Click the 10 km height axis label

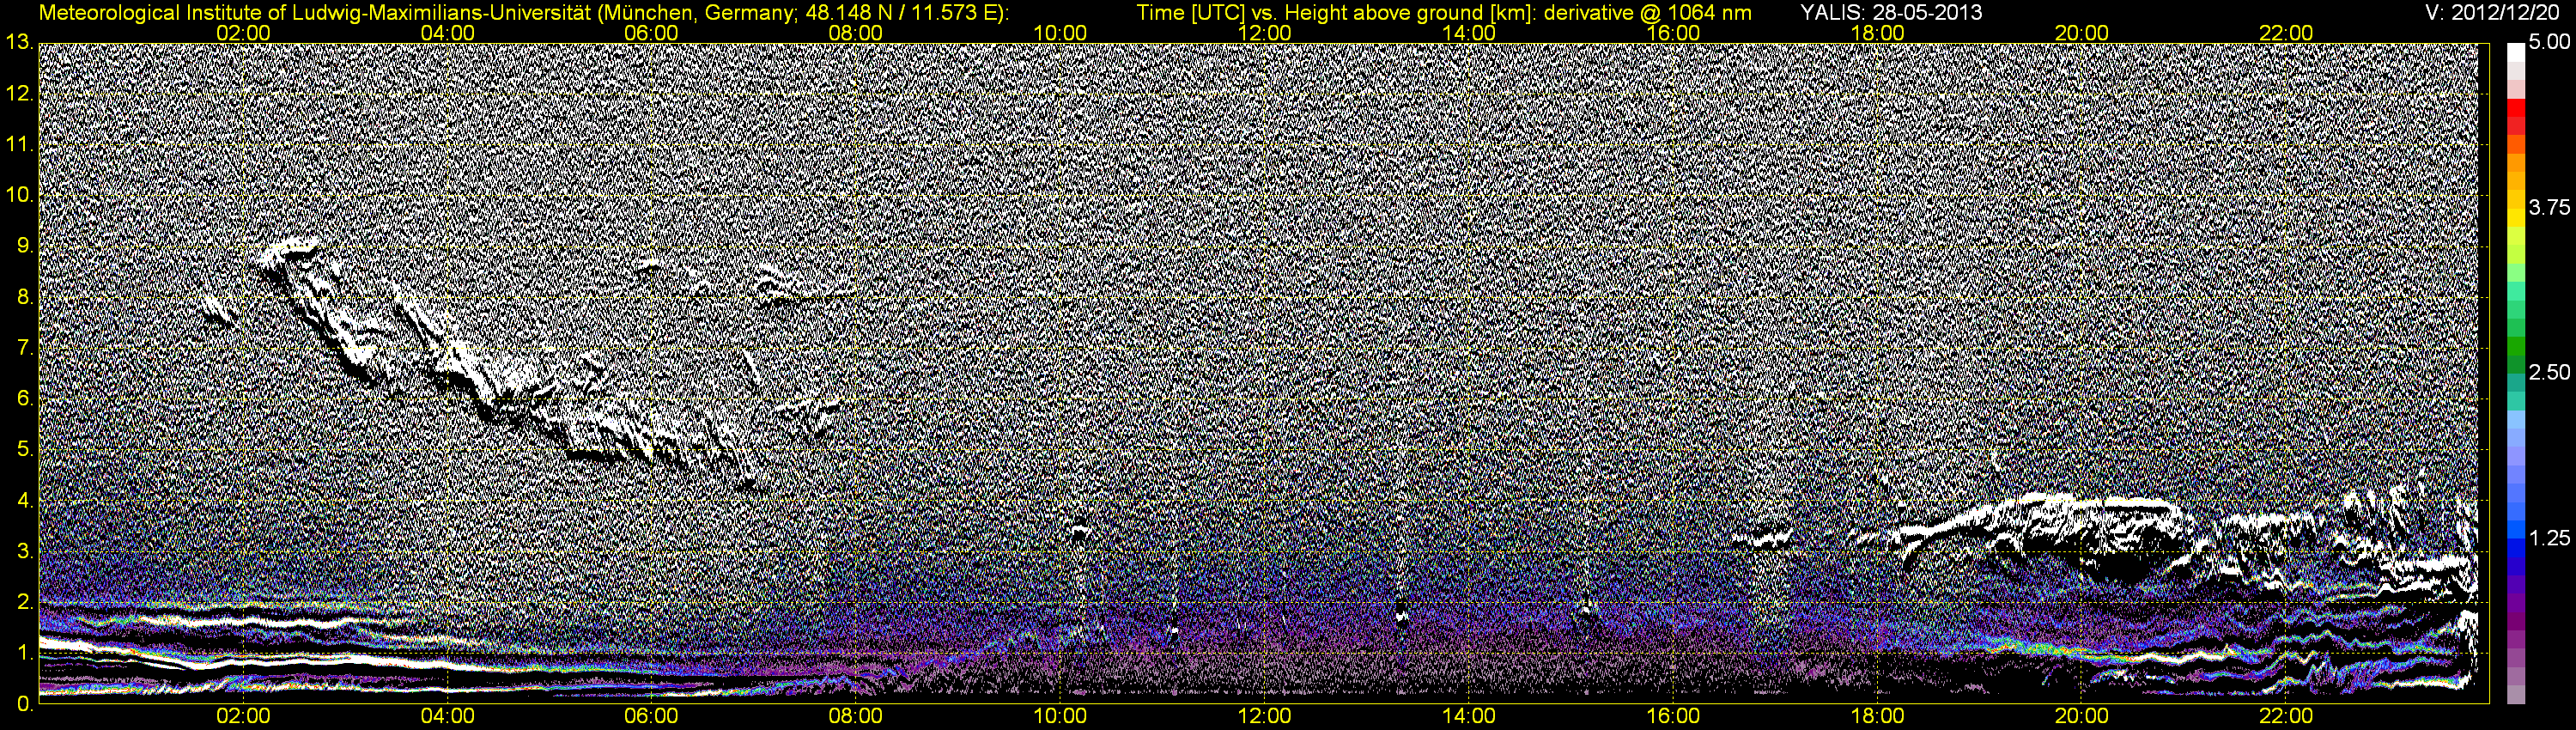point(18,195)
